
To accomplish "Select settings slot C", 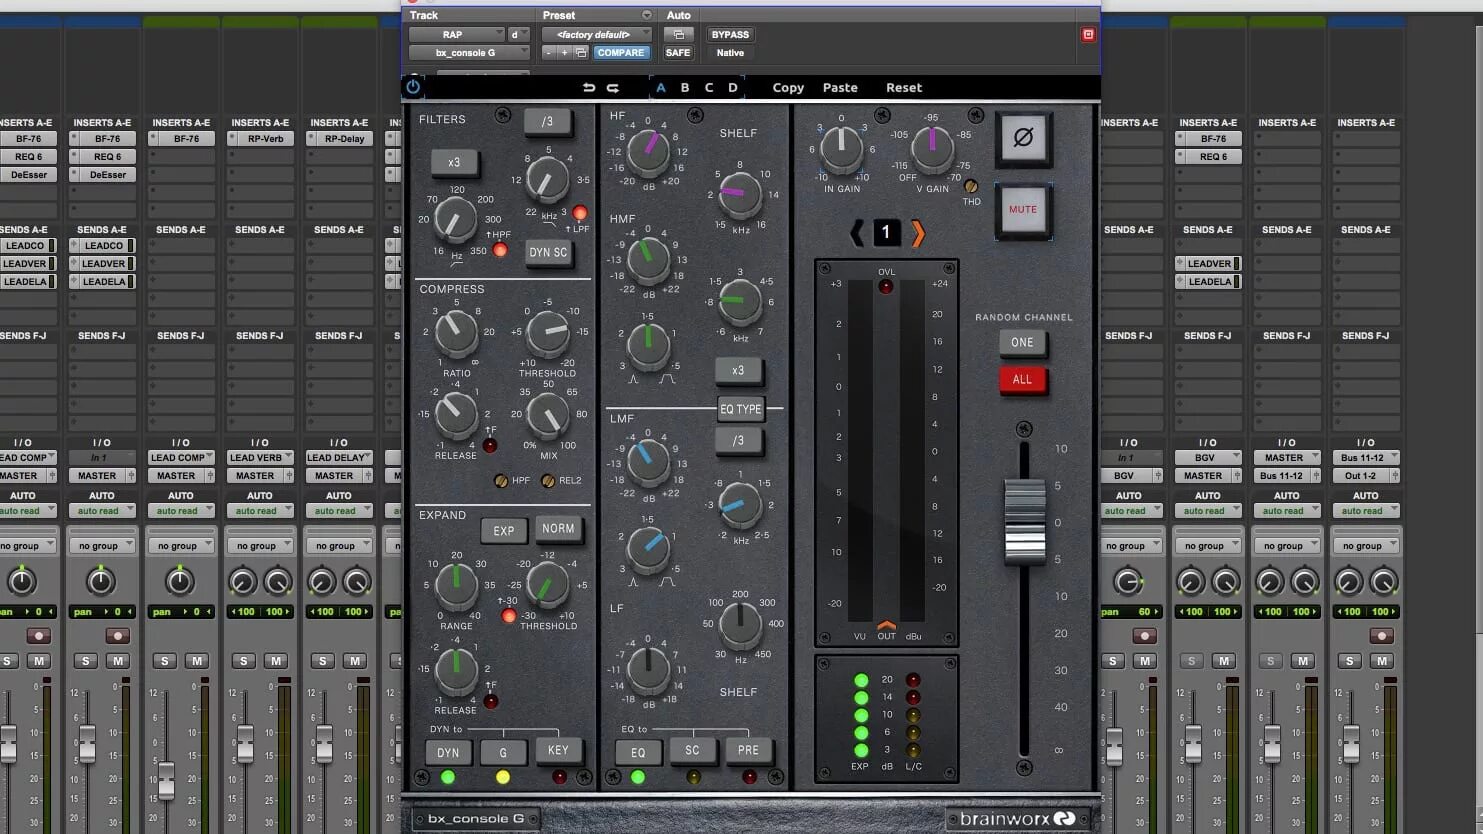I will point(709,88).
